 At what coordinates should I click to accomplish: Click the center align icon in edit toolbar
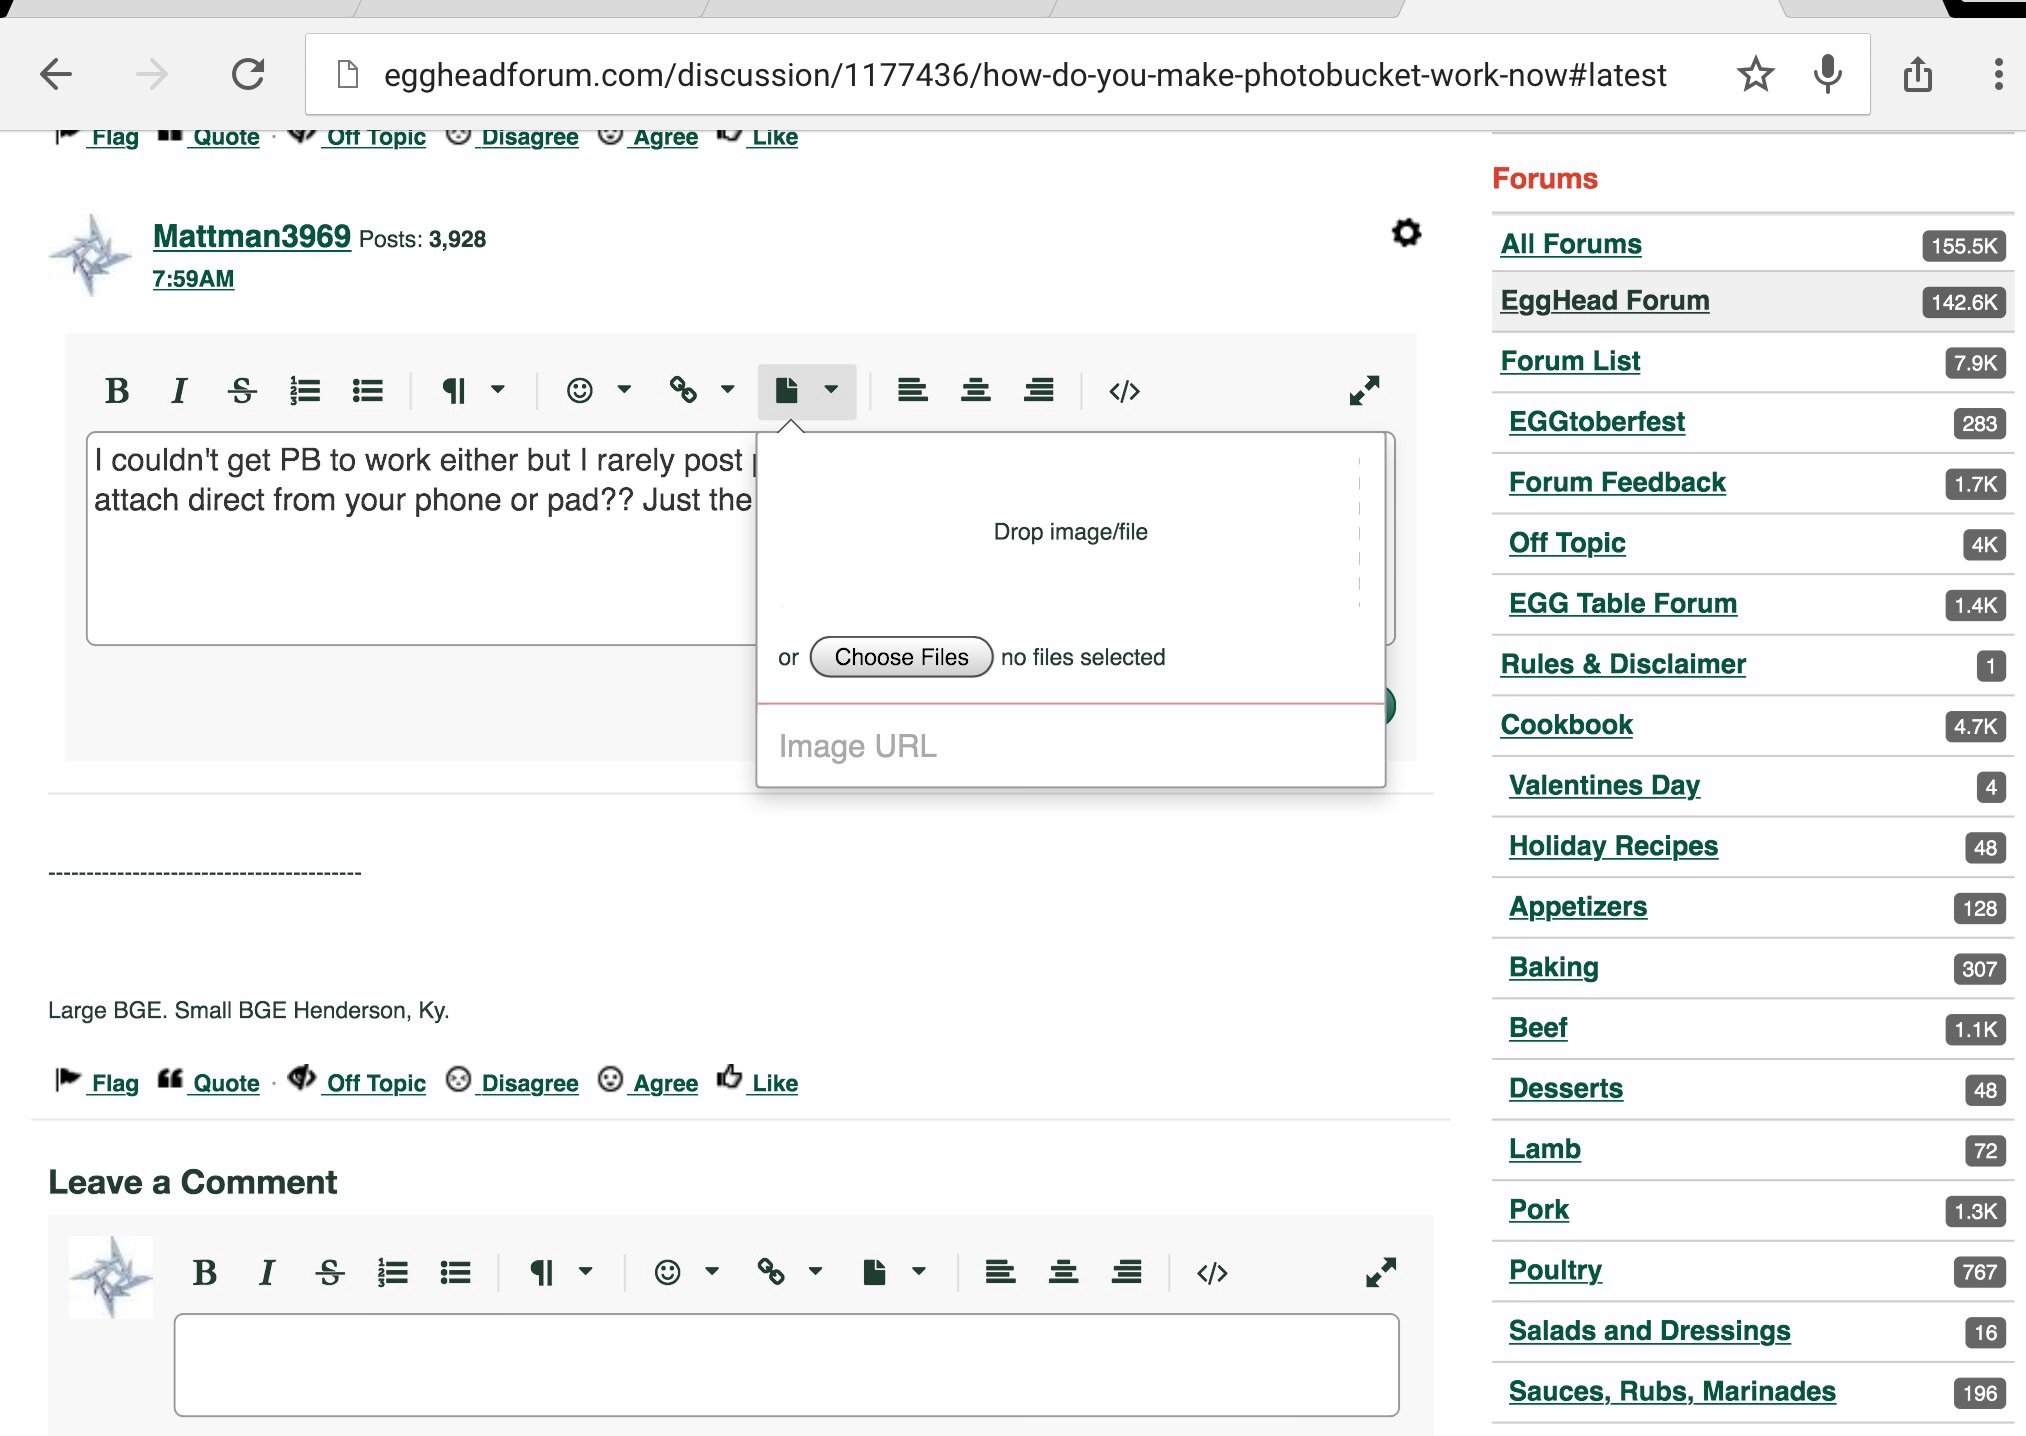pos(975,391)
